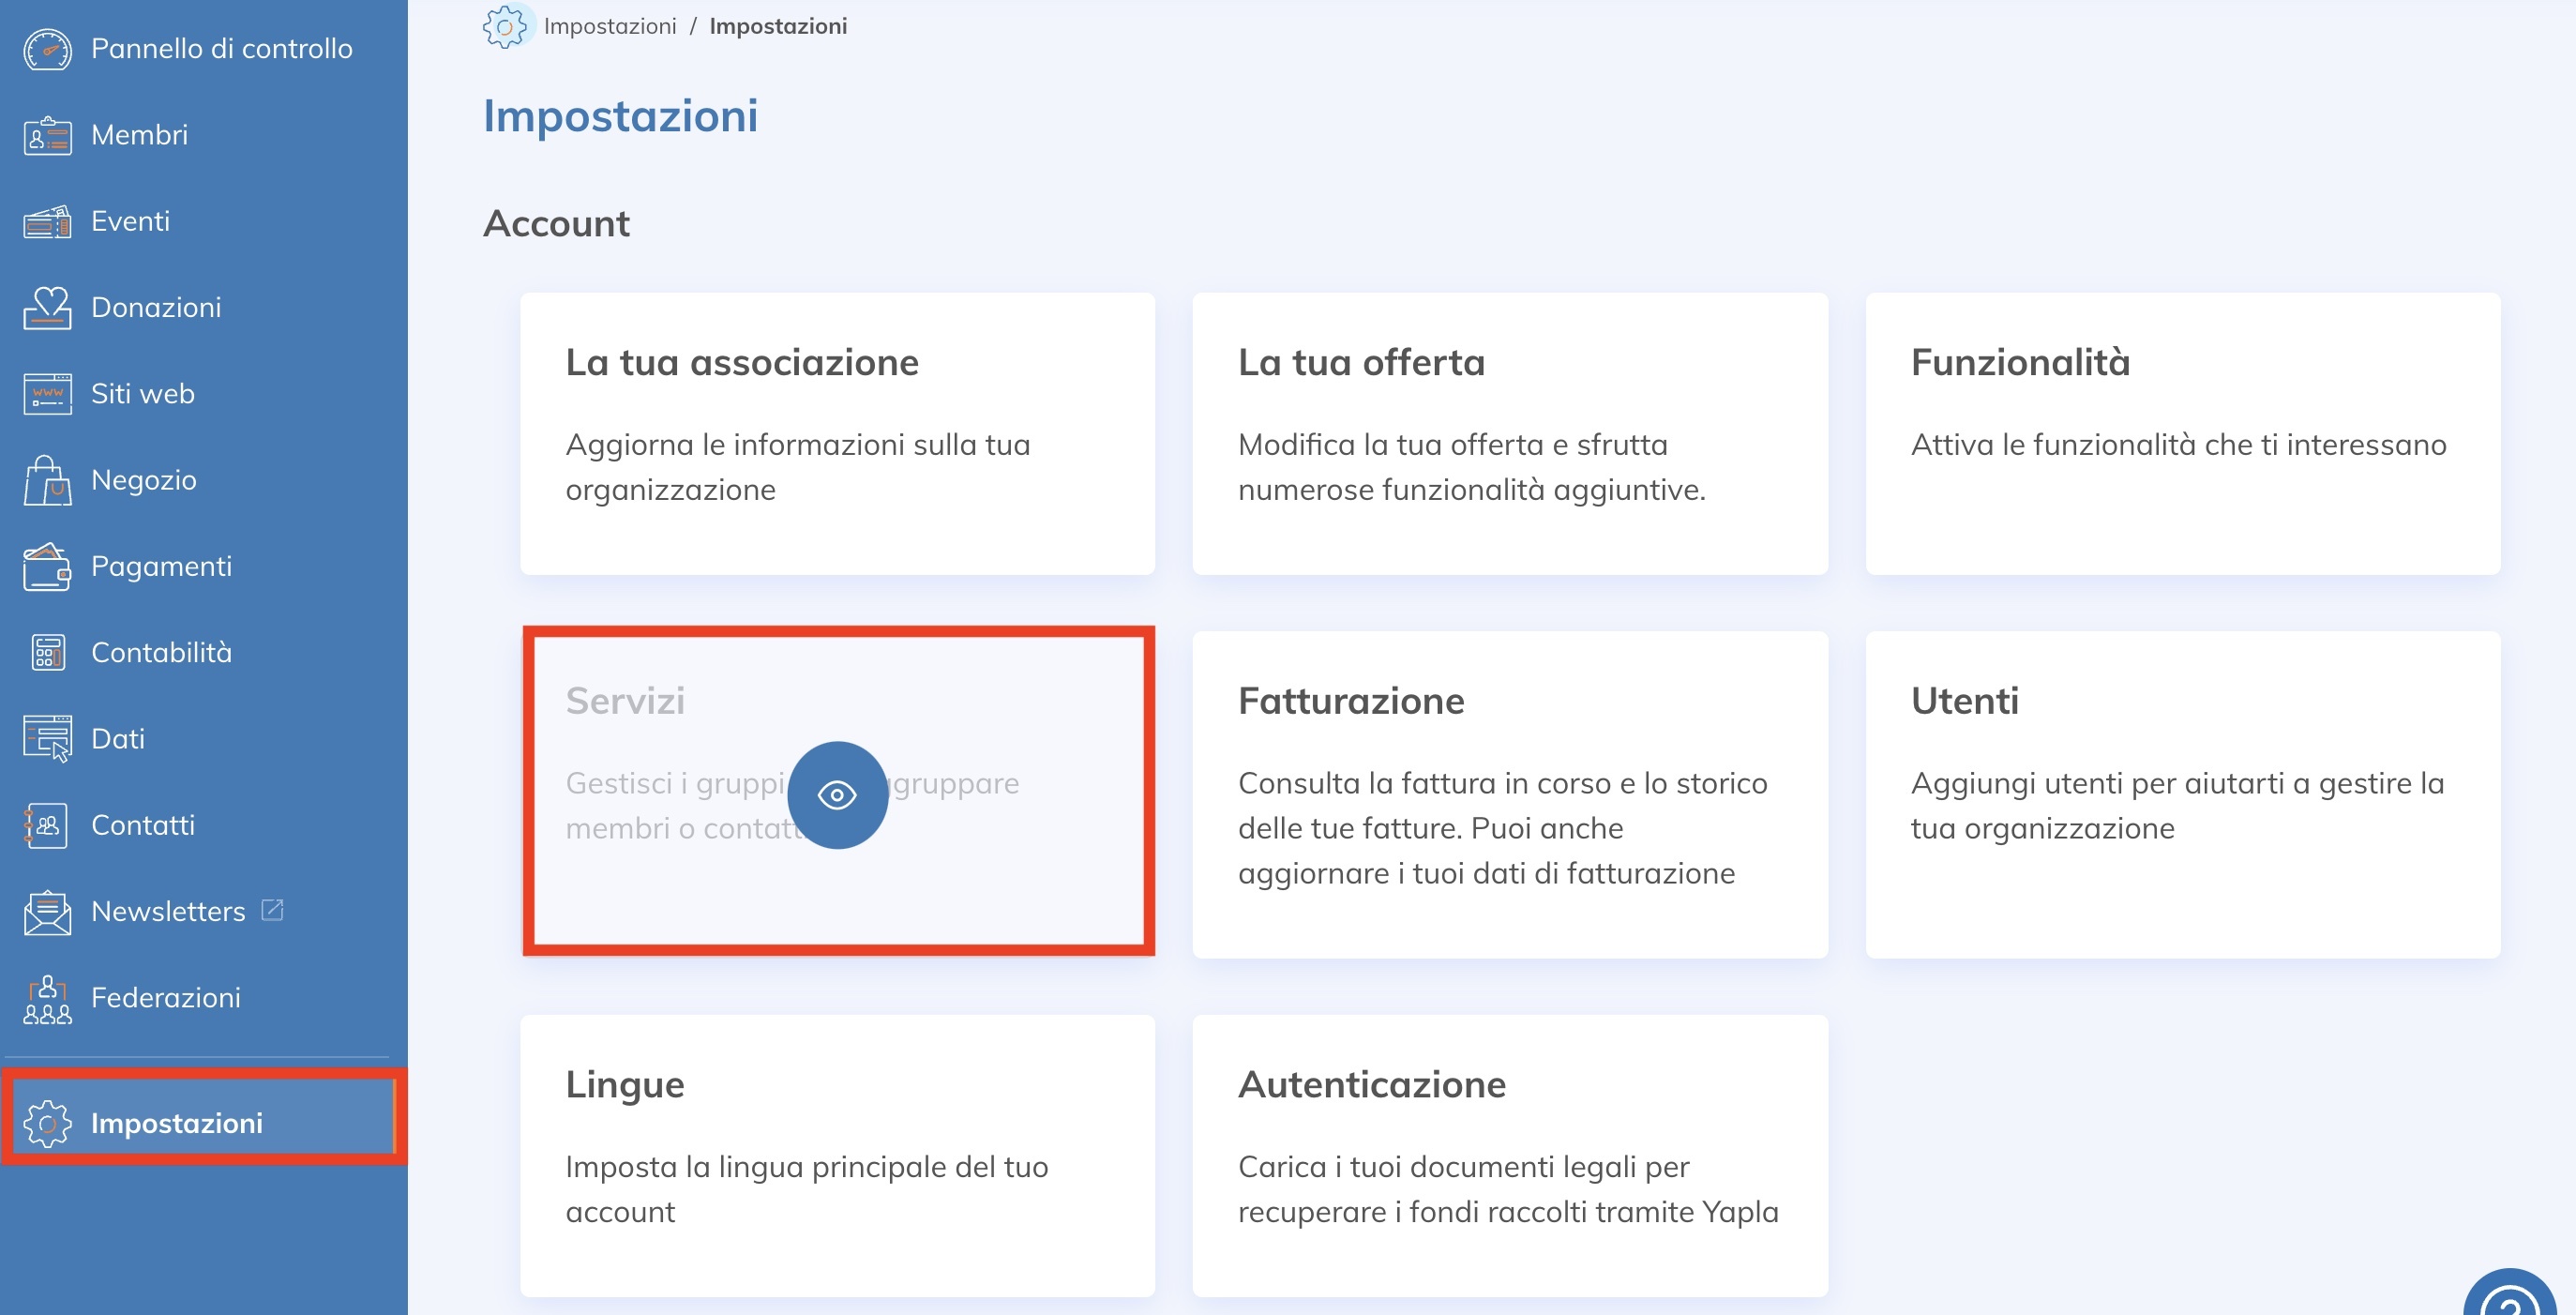Open Dati via the data window icon
This screenshot has width=2576, height=1315.
tap(45, 738)
